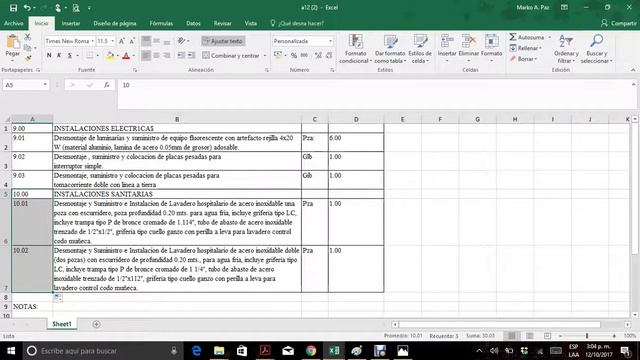Click the yellow fill color bucket
The height and width of the screenshot is (360, 640).
[109, 56]
